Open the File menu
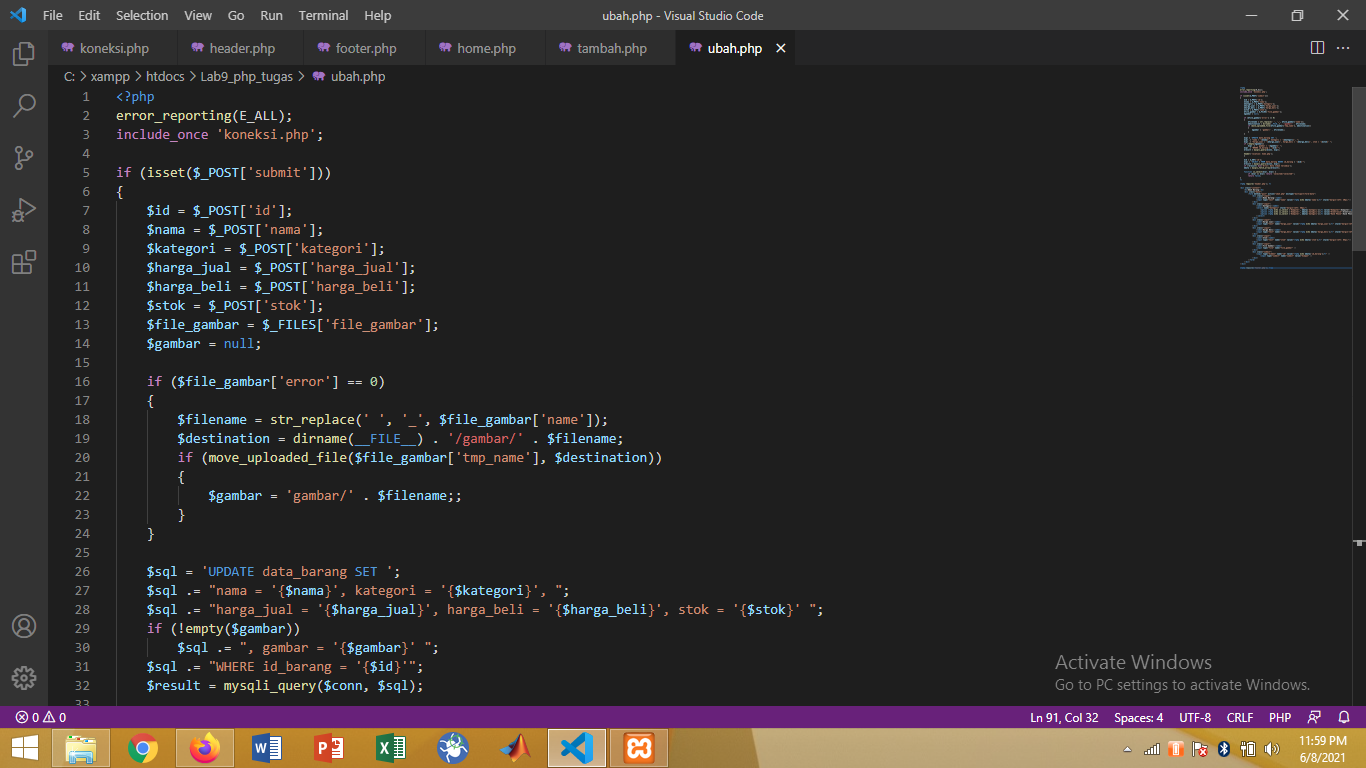The image size is (1366, 768). pyautogui.click(x=53, y=15)
